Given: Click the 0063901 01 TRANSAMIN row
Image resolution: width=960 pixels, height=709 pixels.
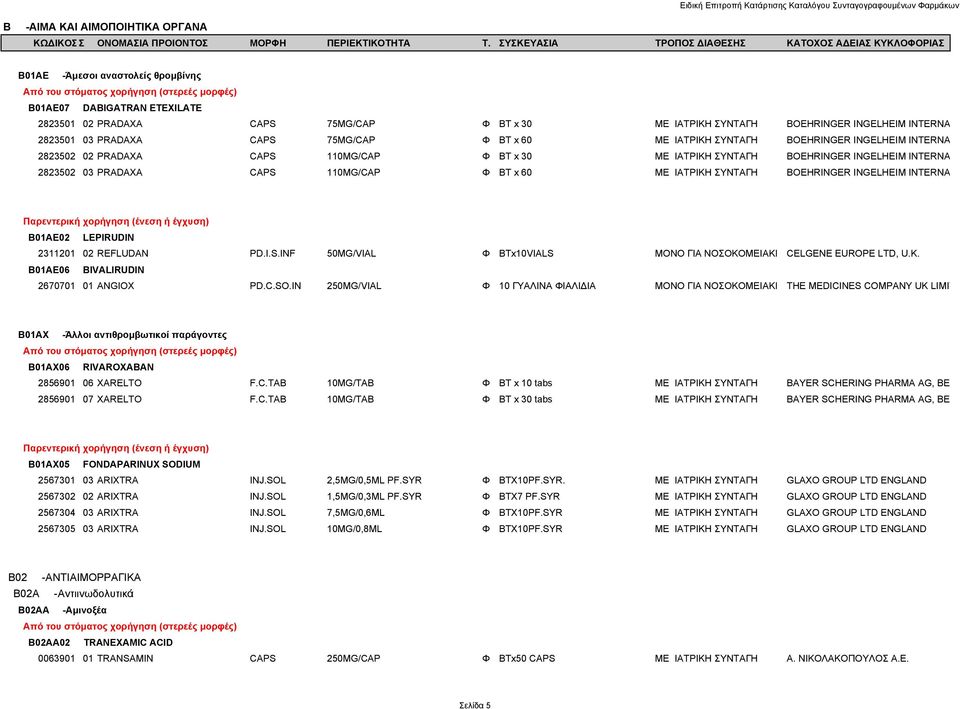Looking at the screenshot, I should (473, 658).
